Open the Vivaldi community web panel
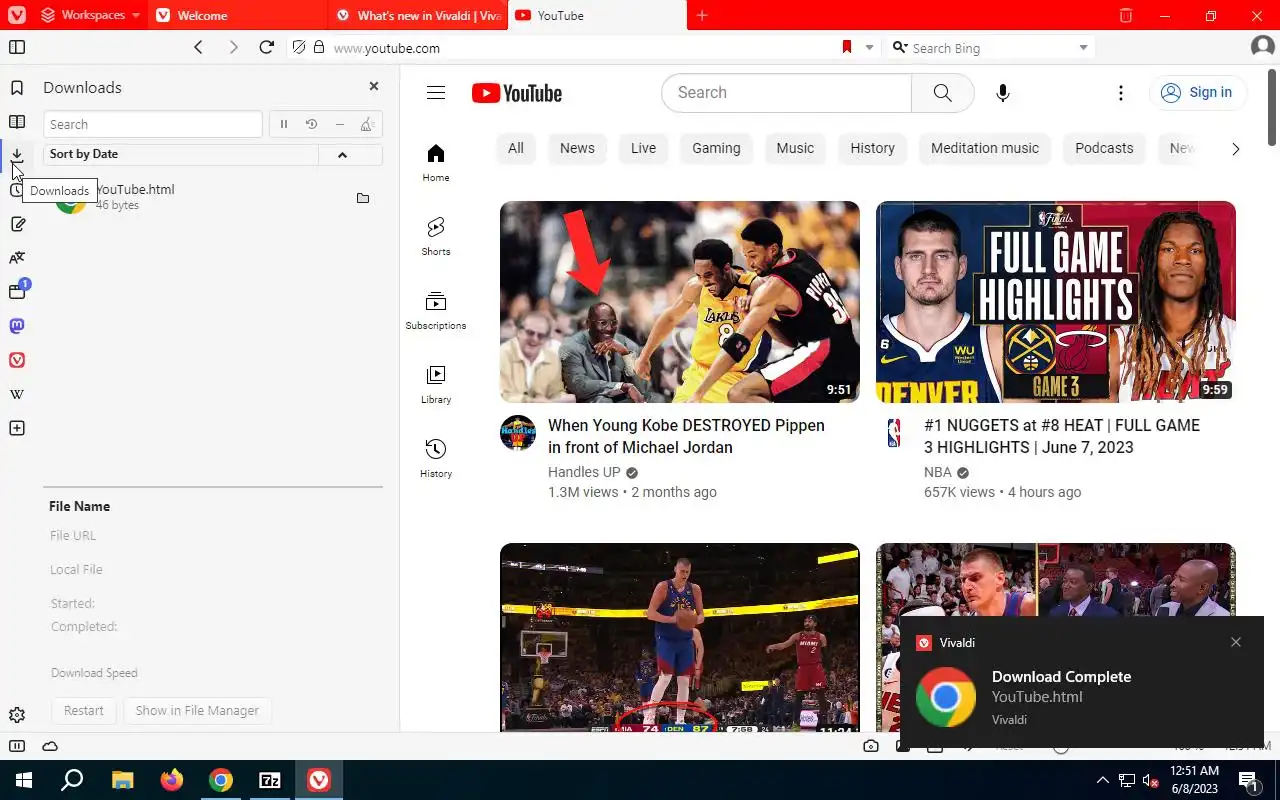 point(17,360)
